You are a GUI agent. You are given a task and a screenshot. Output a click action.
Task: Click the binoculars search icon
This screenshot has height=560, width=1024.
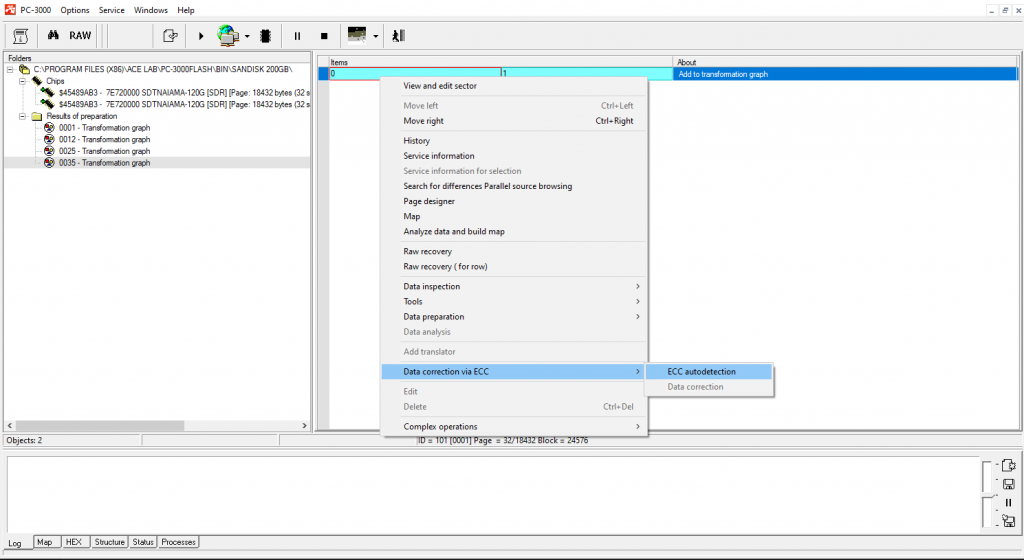(x=54, y=35)
